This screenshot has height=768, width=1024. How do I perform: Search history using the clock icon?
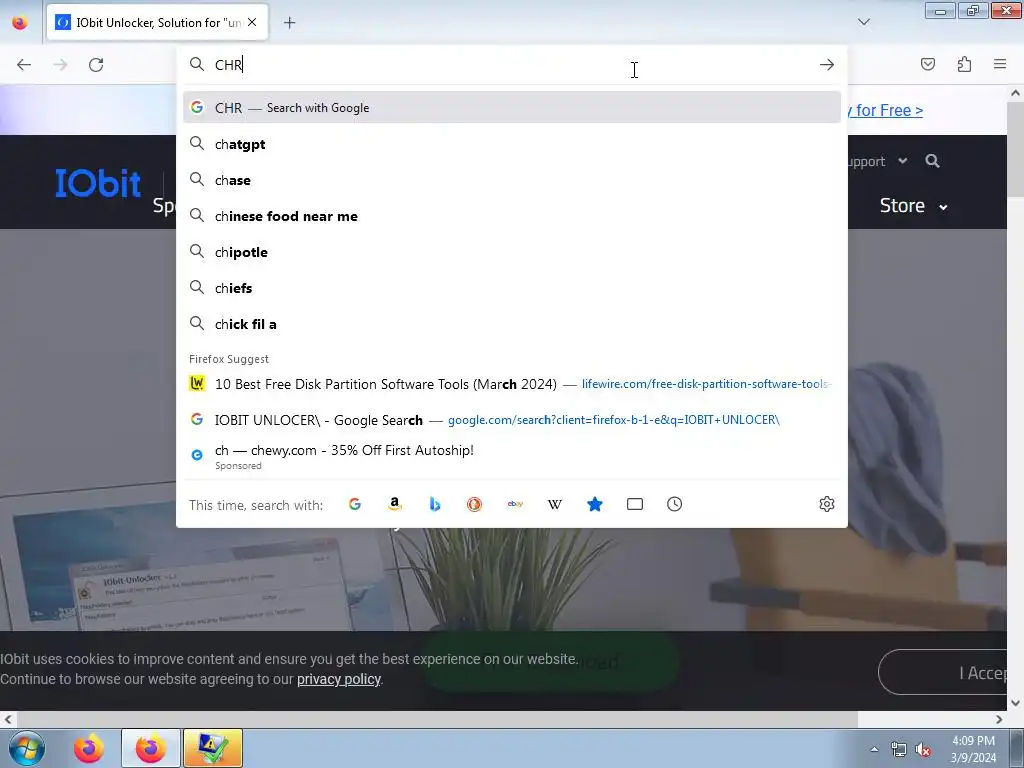pyautogui.click(x=674, y=504)
